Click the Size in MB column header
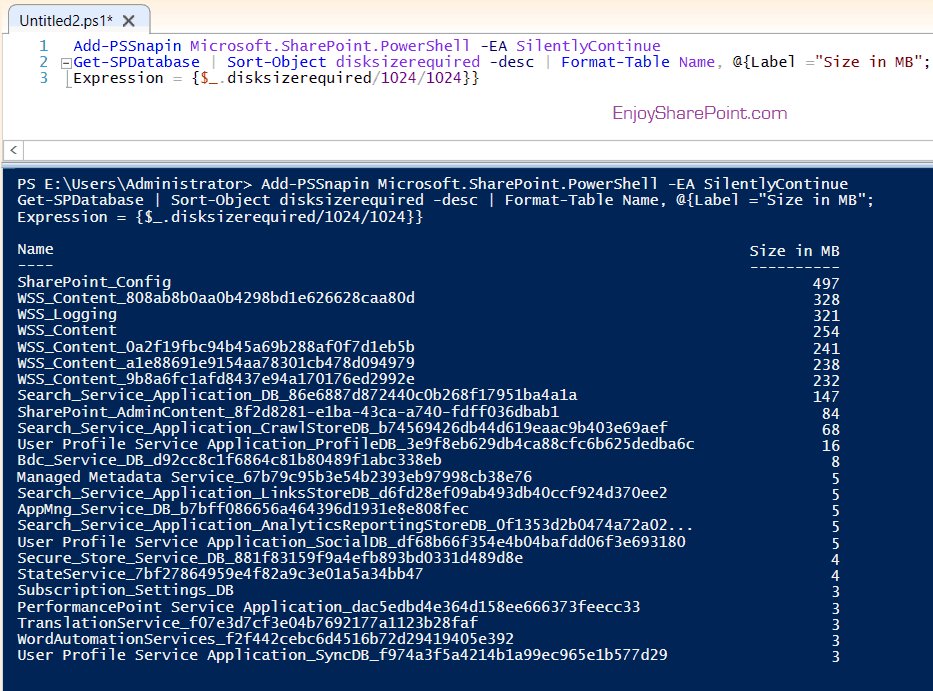Viewport: 933px width, 691px height. 793,250
